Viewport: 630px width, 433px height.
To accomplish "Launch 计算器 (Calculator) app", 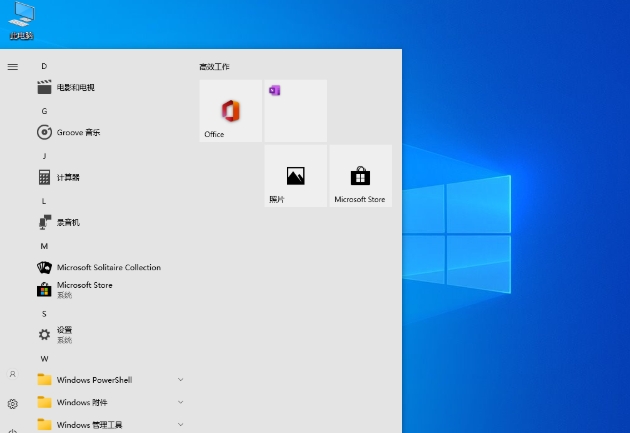I will [x=68, y=177].
